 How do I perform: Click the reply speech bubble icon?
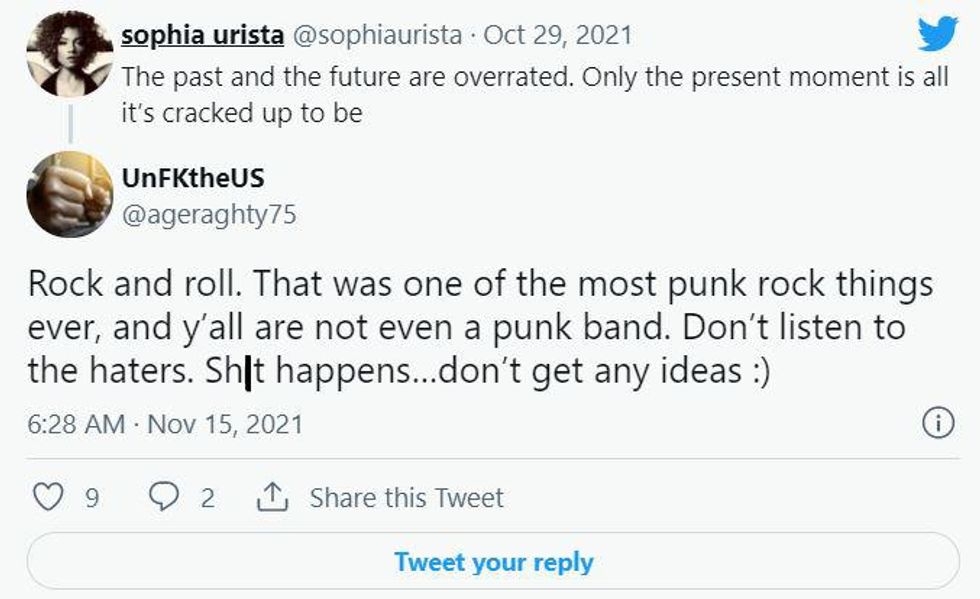click(x=163, y=497)
